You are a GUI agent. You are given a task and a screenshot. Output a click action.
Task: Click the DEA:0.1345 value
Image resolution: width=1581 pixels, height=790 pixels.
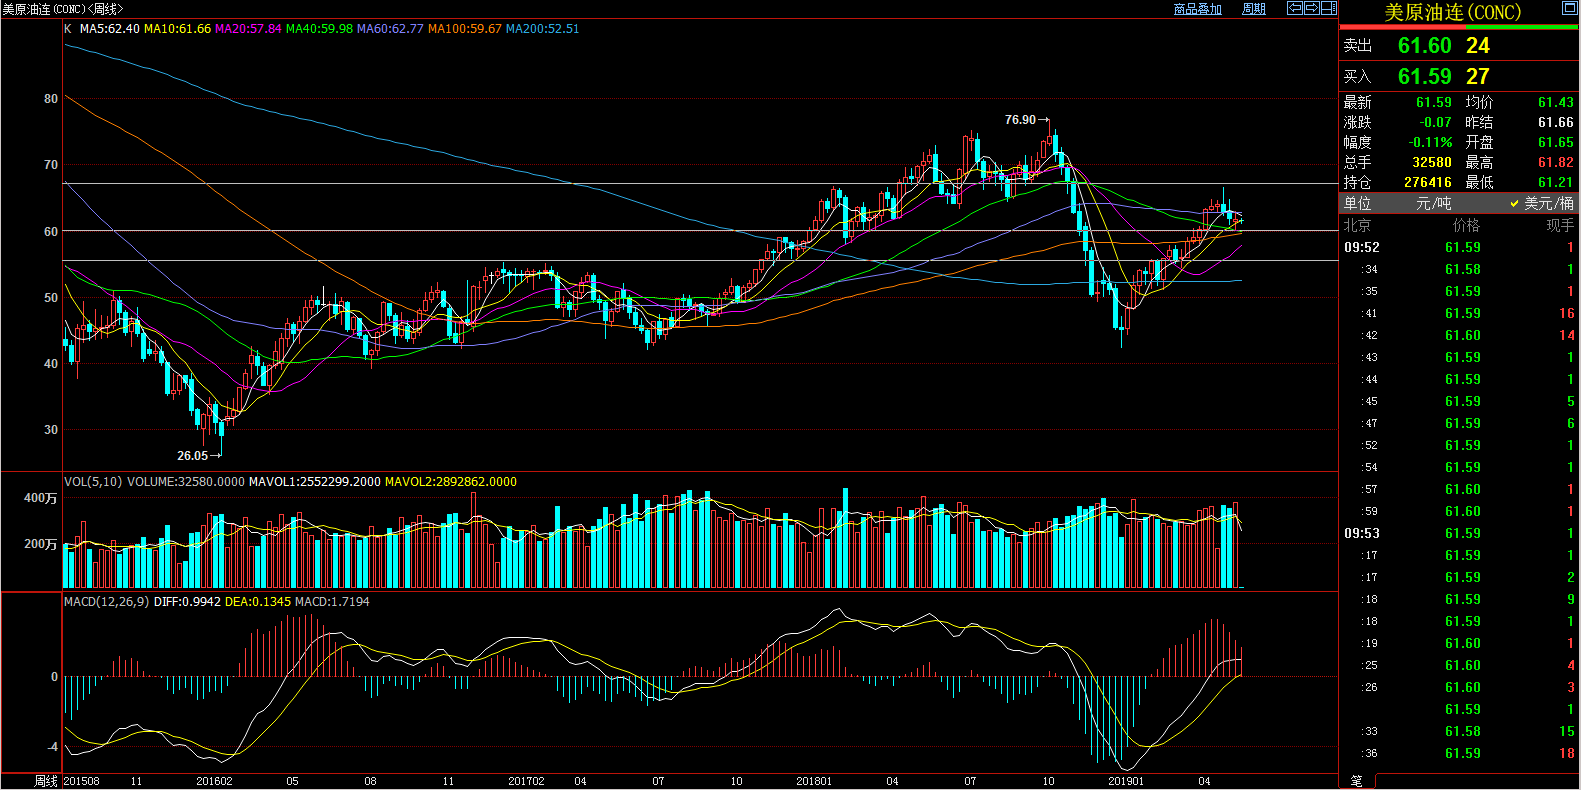click(258, 602)
